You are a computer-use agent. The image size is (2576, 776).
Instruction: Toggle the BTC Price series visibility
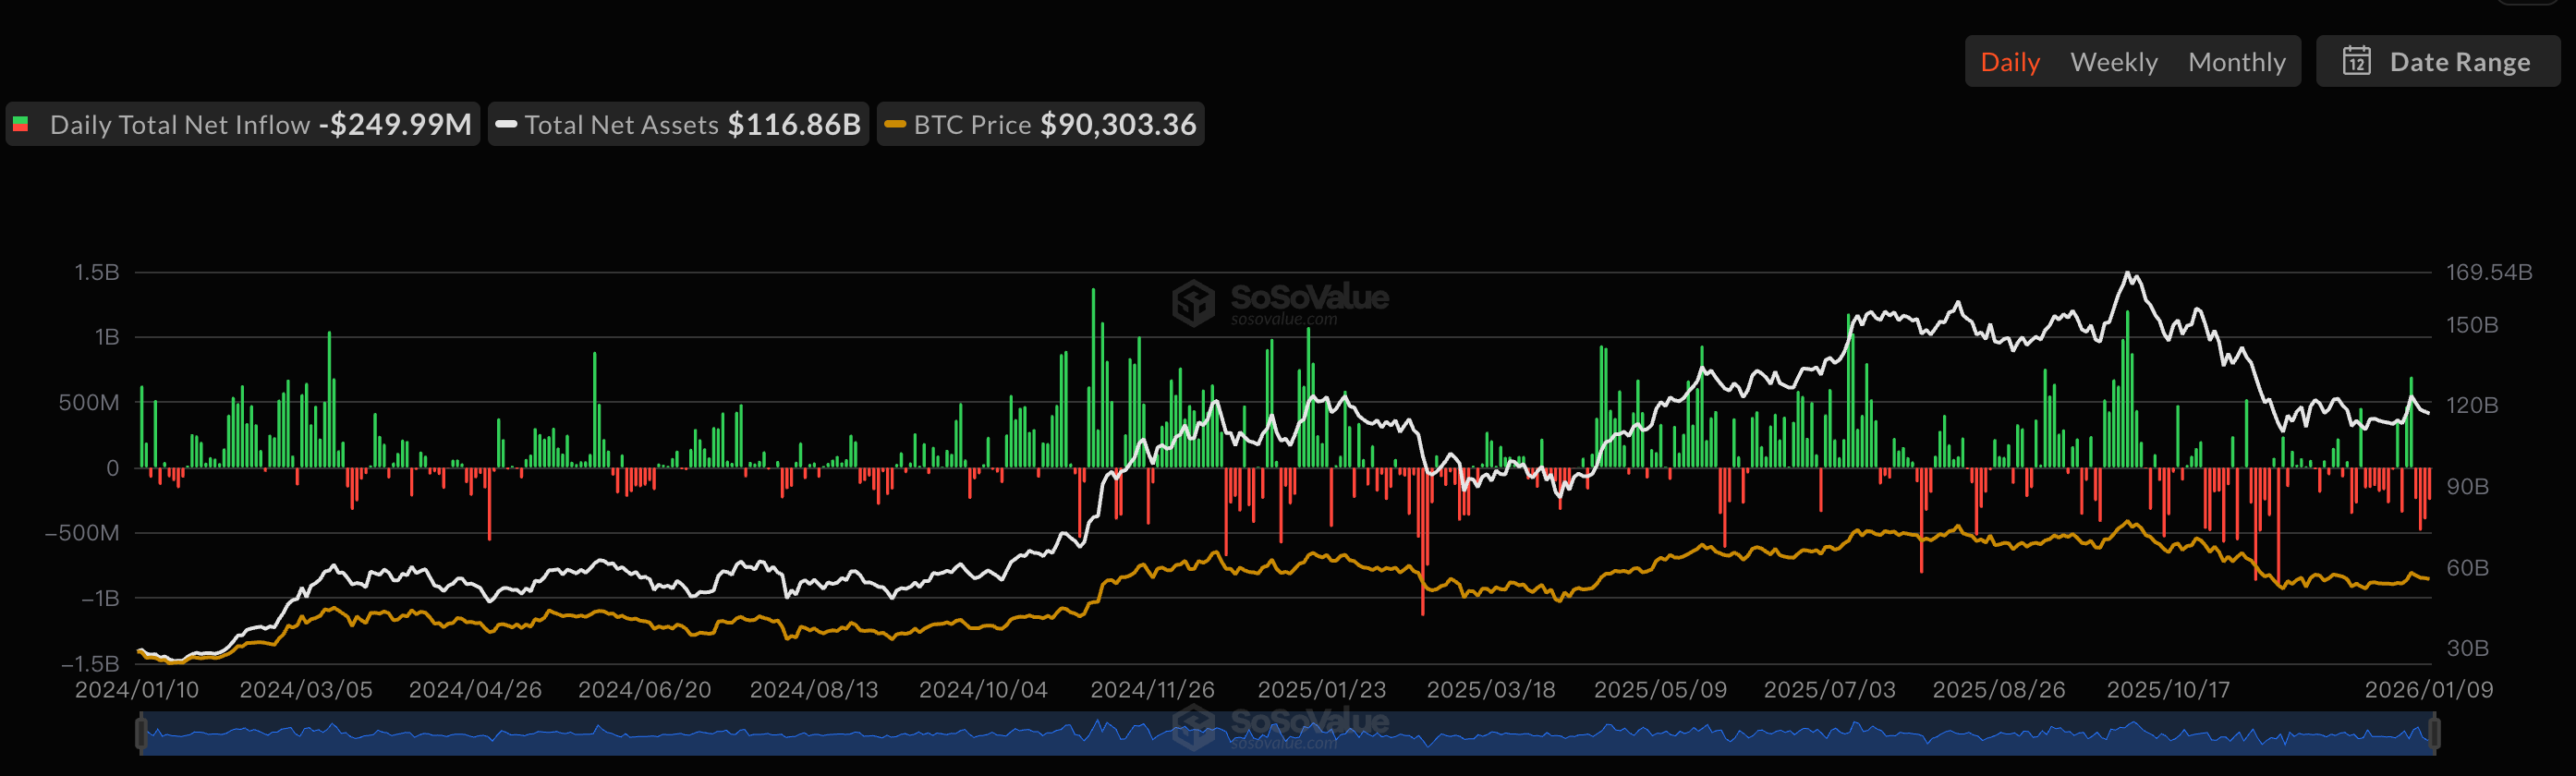tap(972, 125)
